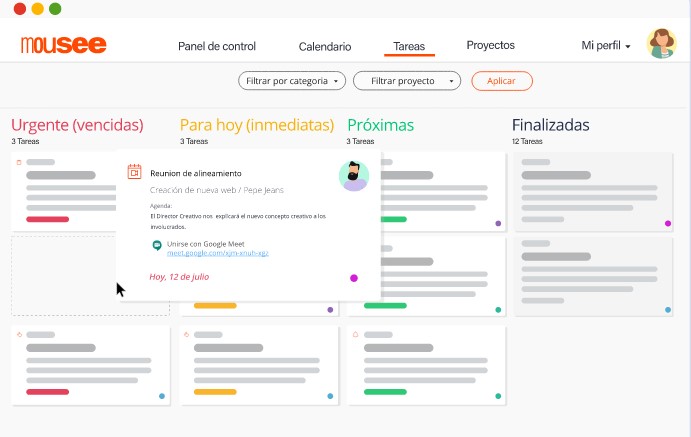
Task: Click the bearded man avatar on task card
Action: tap(354, 176)
